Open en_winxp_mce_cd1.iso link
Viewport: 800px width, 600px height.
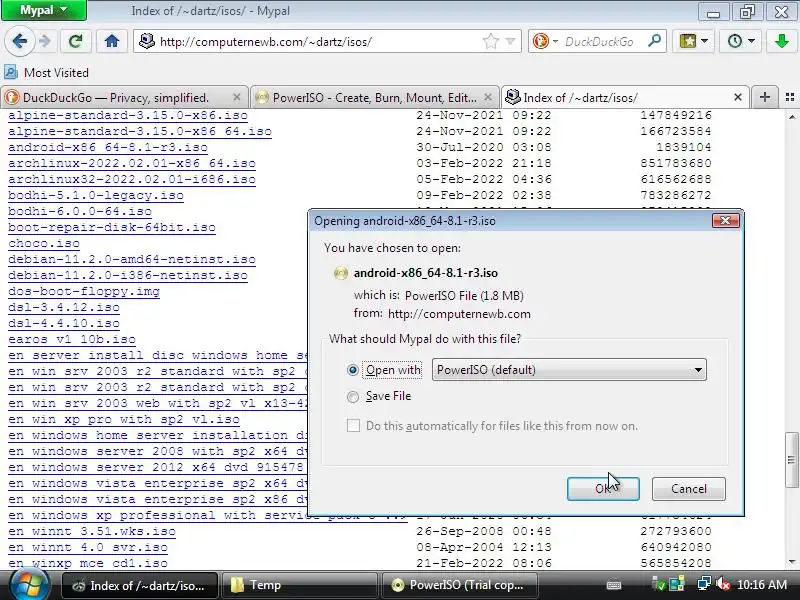(x=88, y=563)
